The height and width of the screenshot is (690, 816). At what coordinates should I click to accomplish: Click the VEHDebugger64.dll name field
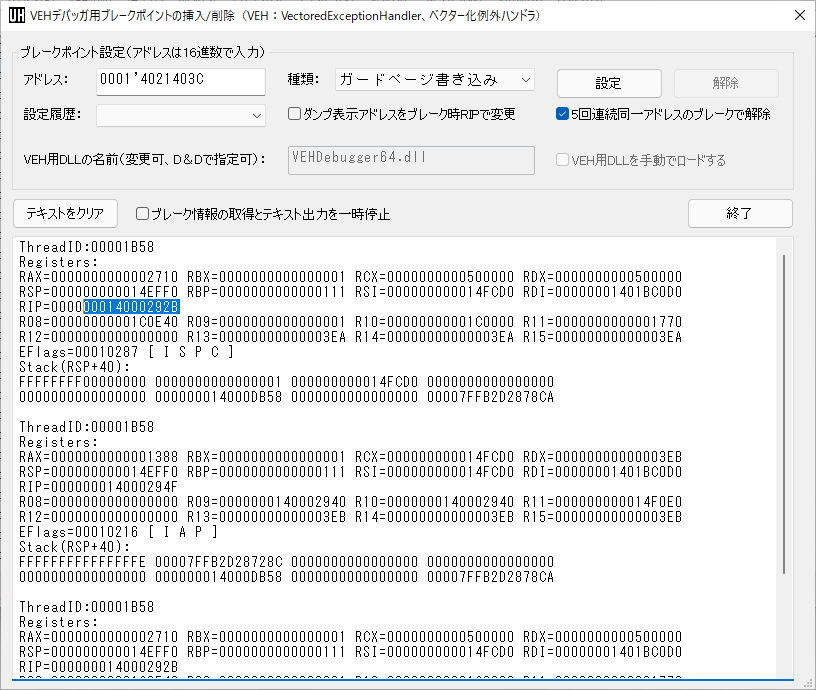pyautogui.click(x=411, y=160)
